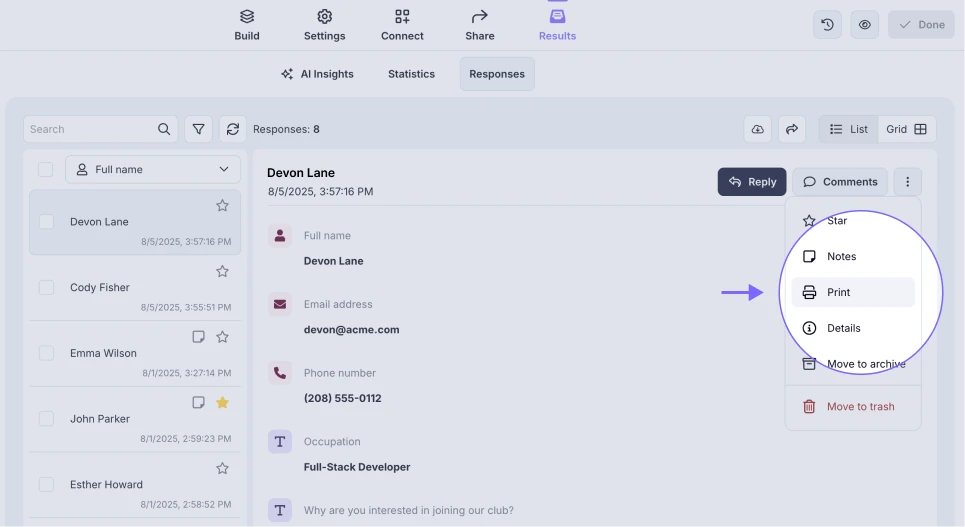Viewport: 965px width, 527px height.
Task: Click the three-dot more options button
Action: (908, 182)
